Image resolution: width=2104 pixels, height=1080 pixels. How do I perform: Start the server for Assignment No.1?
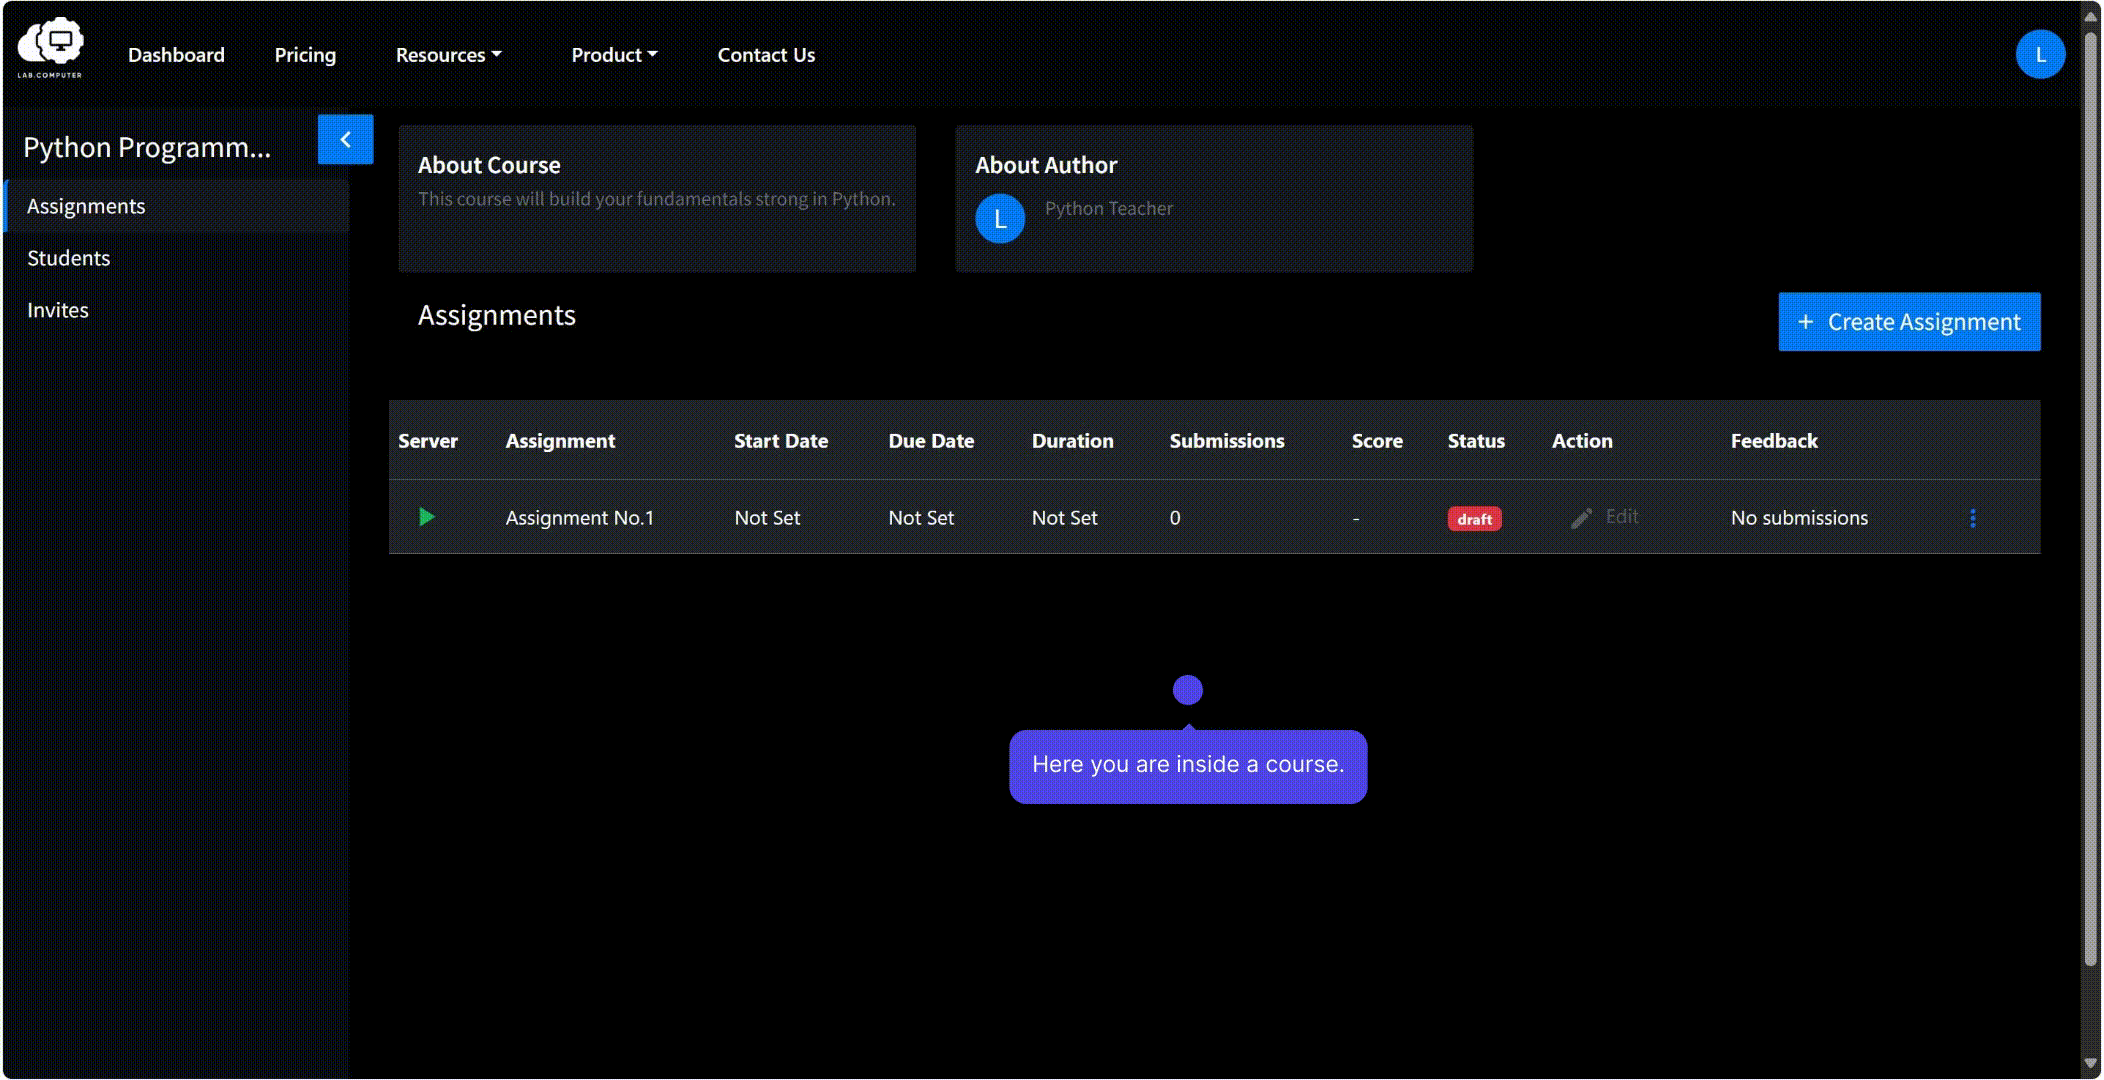coord(427,517)
